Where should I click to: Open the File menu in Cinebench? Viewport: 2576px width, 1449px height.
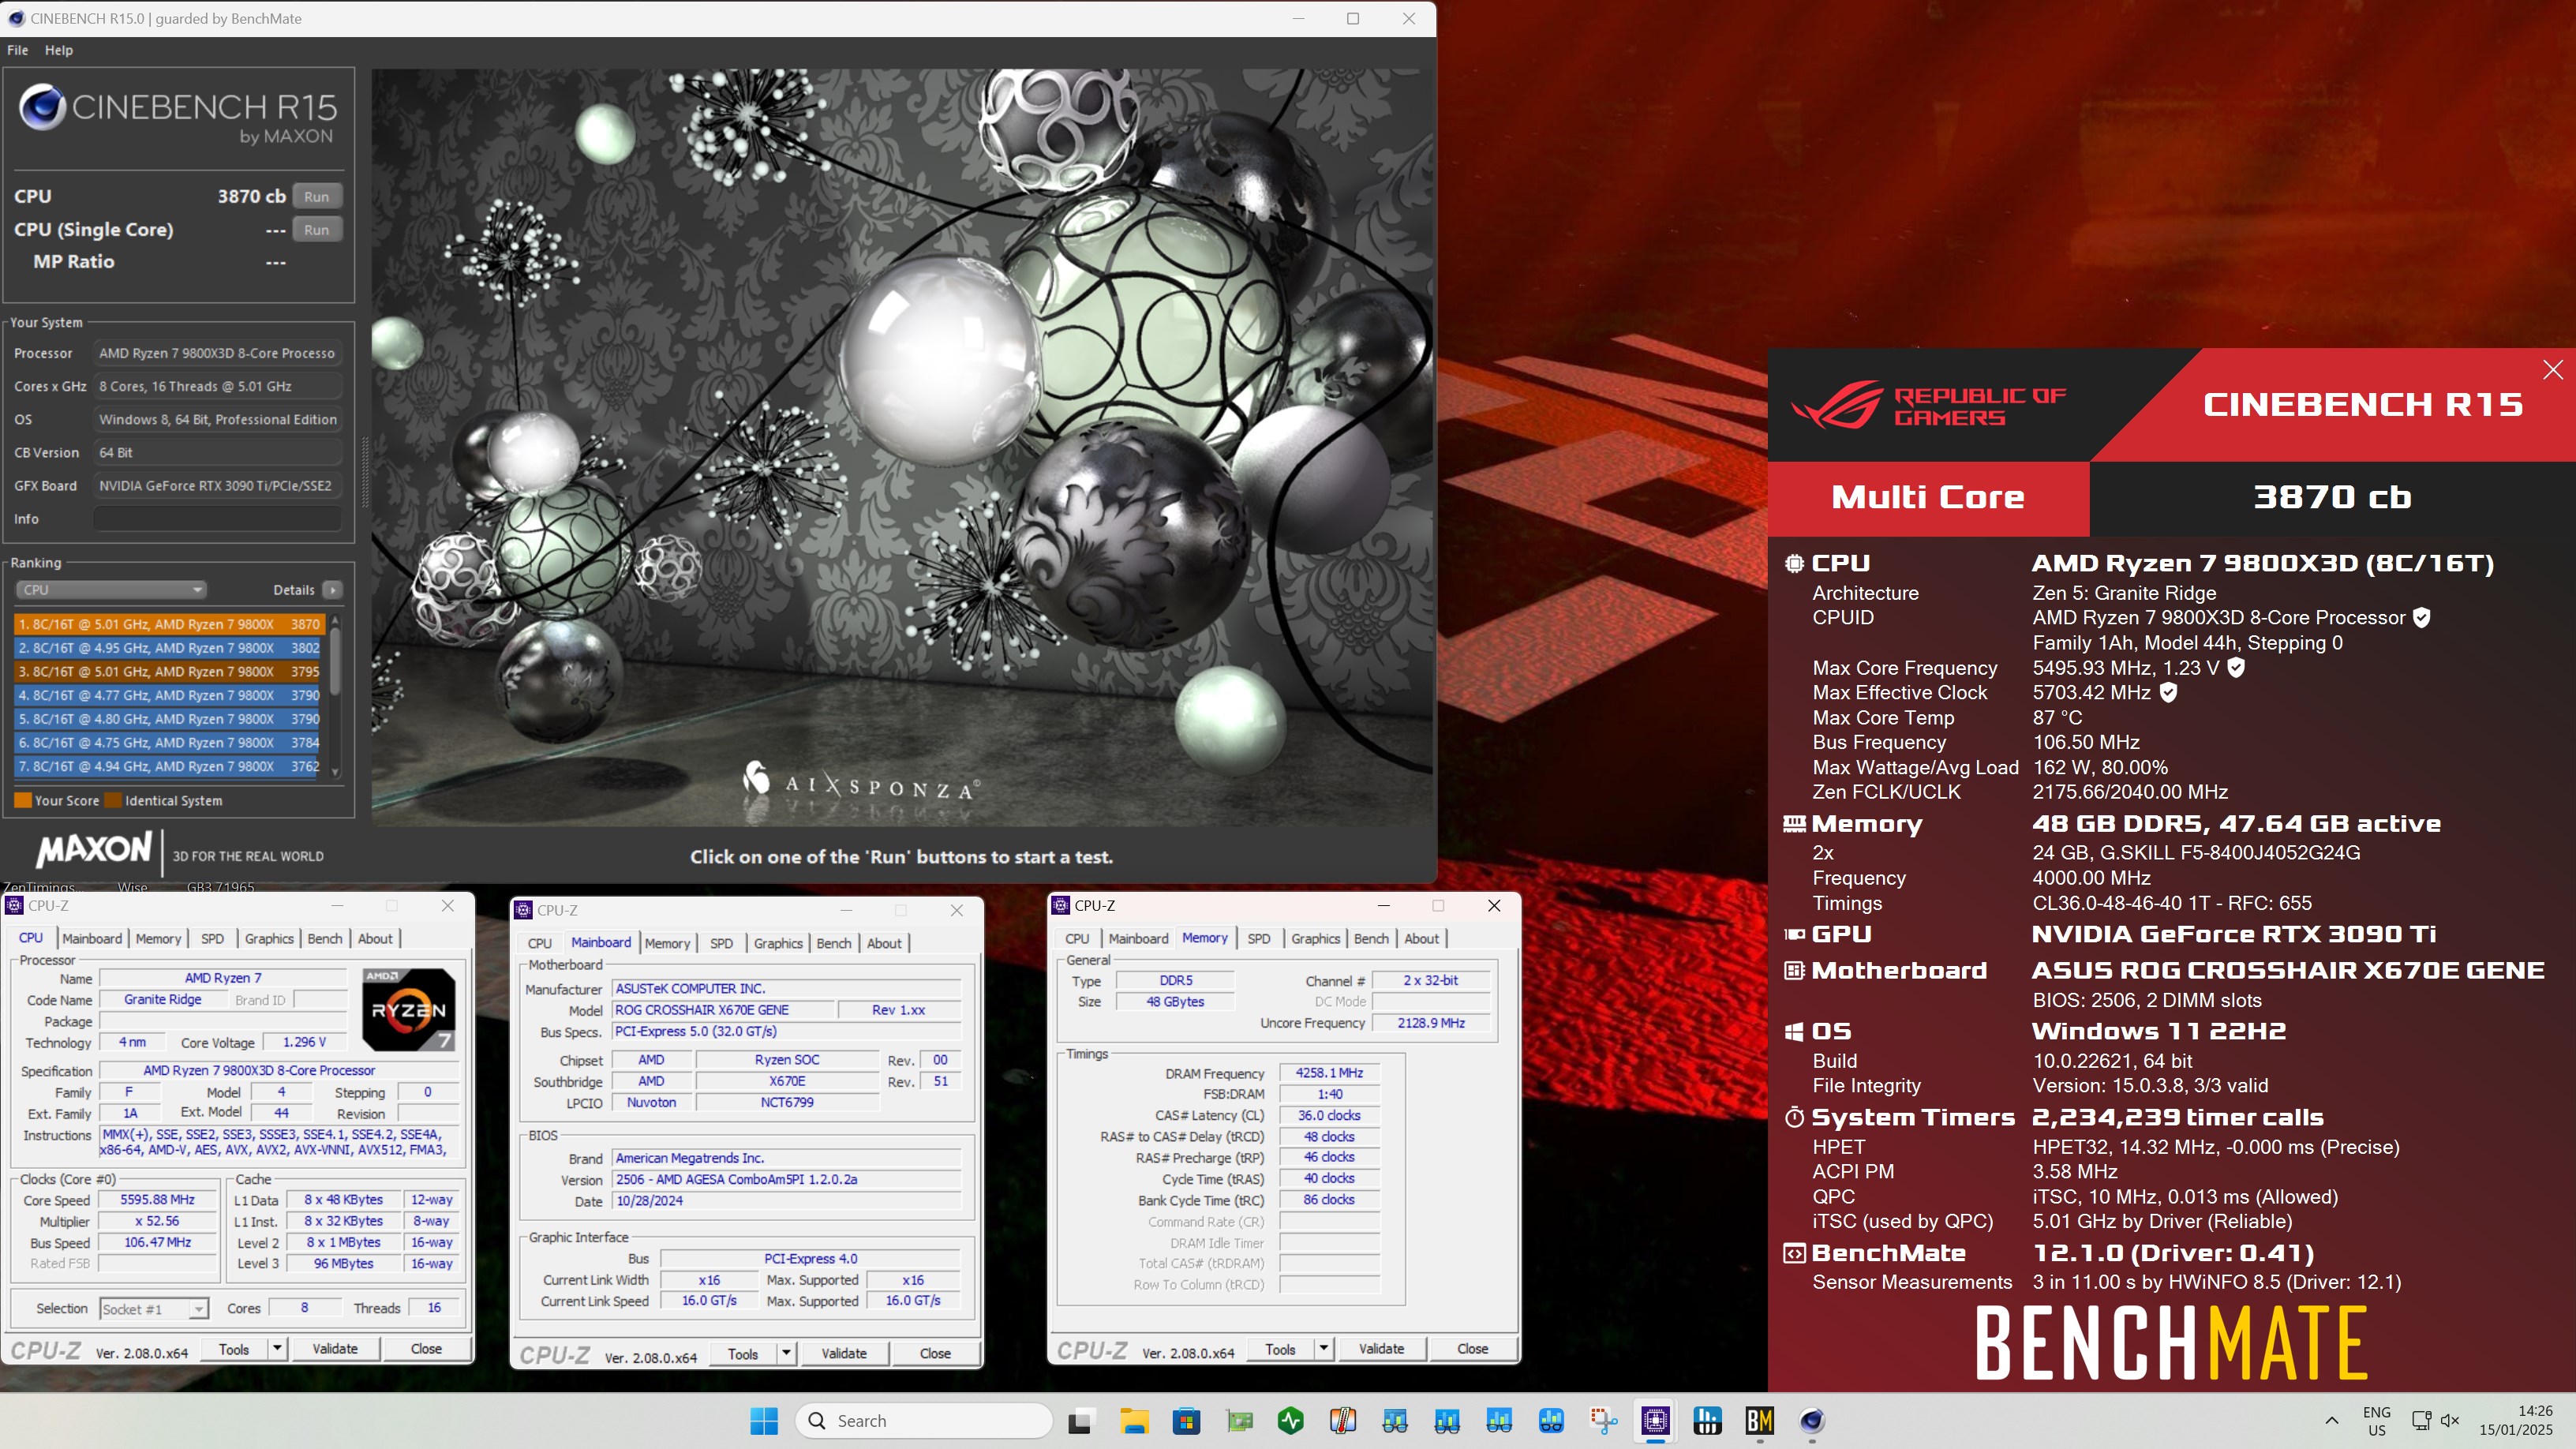click(18, 50)
